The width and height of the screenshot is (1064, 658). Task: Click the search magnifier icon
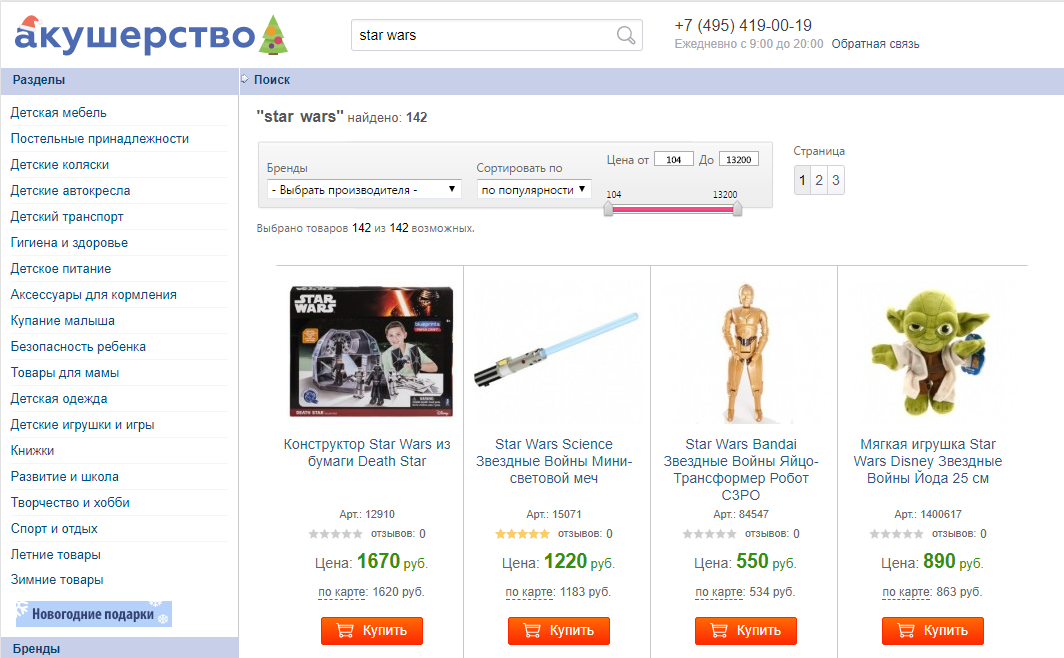(626, 35)
